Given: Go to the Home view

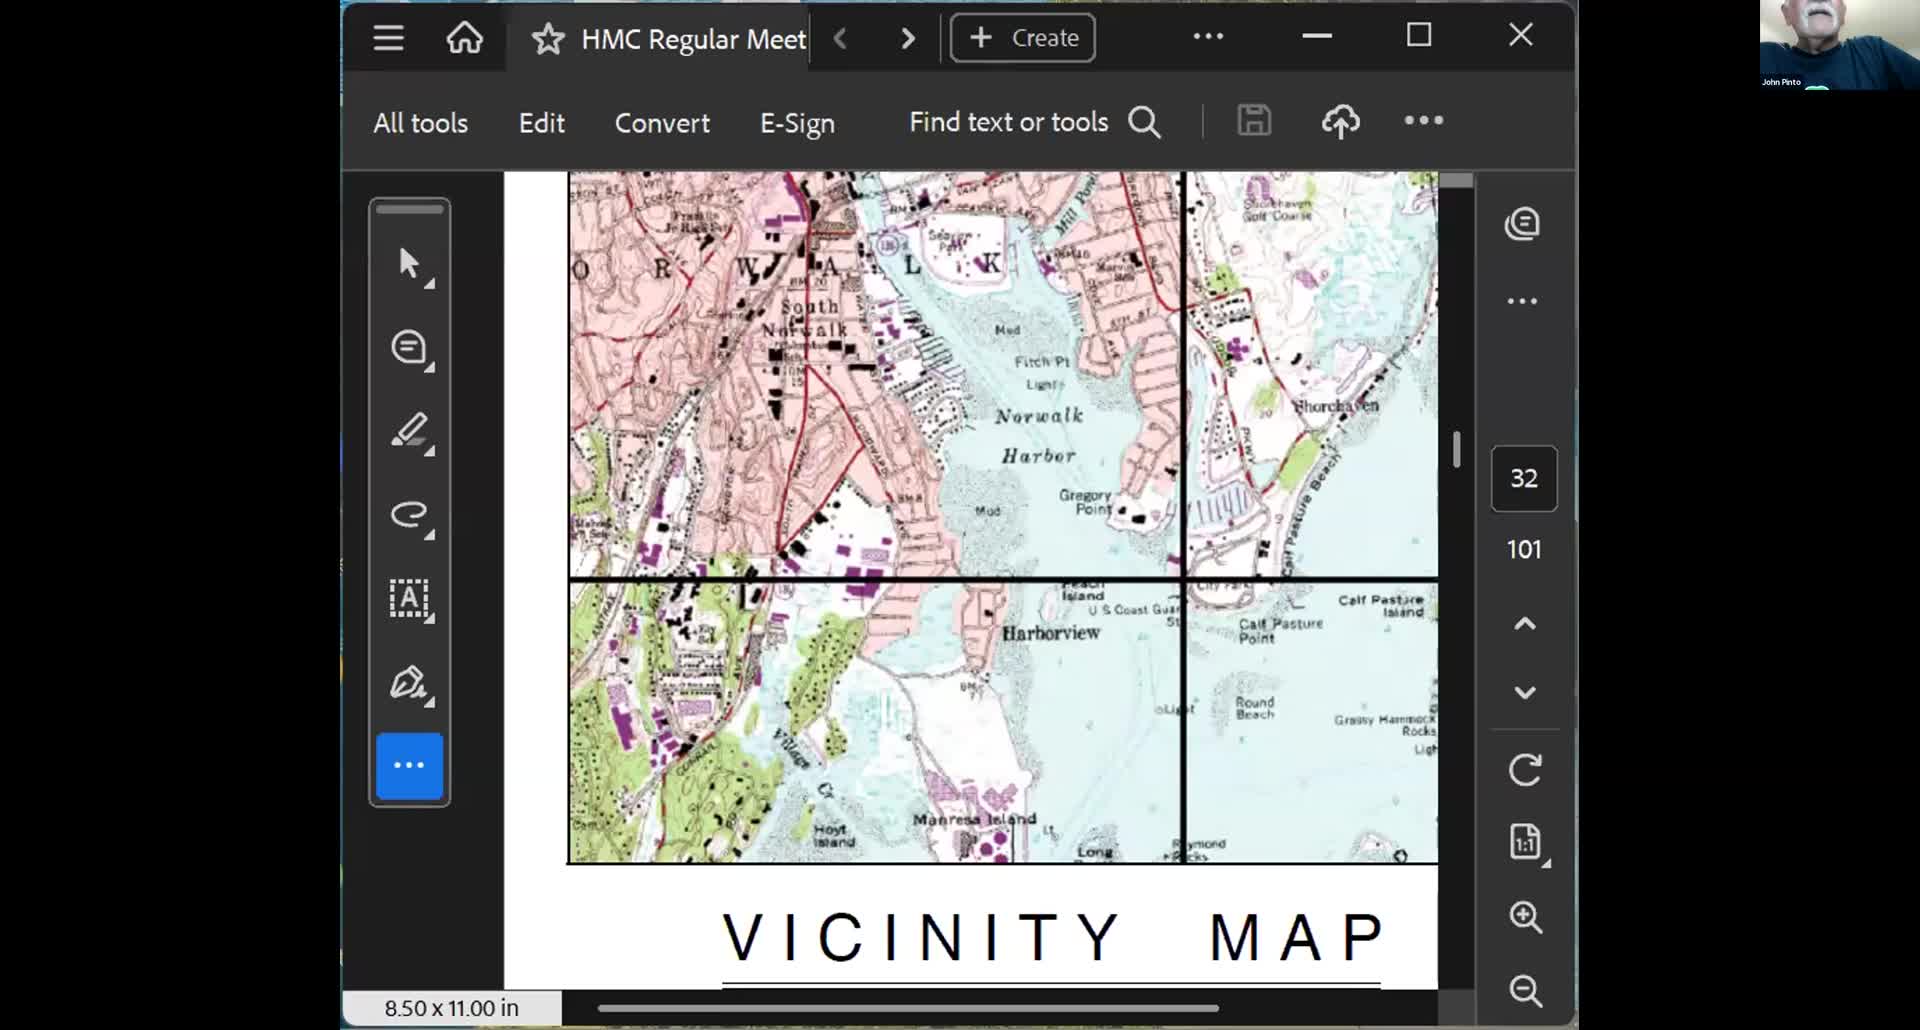Looking at the screenshot, I should pyautogui.click(x=464, y=38).
